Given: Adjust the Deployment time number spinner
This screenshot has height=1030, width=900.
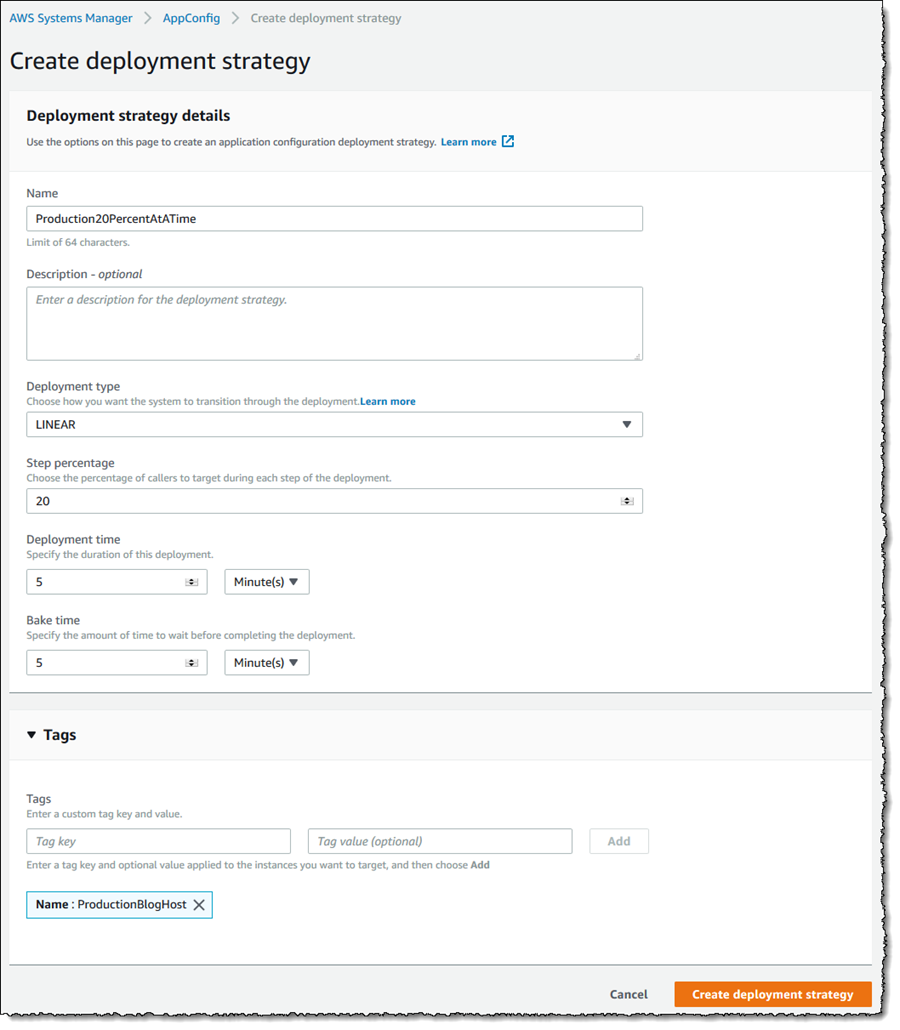Looking at the screenshot, I should [191, 582].
